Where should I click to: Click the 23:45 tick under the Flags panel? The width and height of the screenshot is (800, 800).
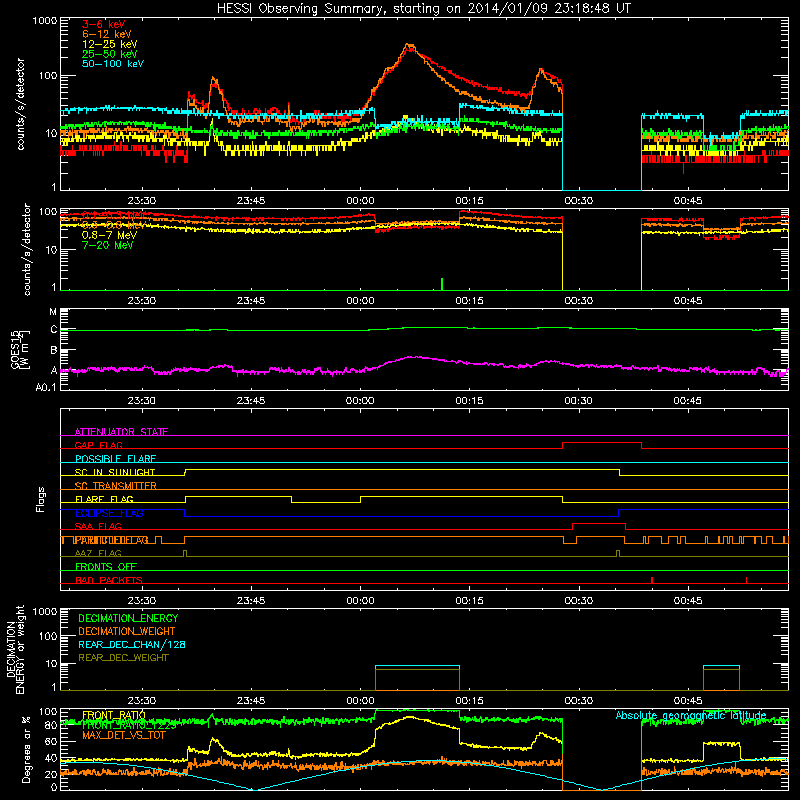point(251,601)
